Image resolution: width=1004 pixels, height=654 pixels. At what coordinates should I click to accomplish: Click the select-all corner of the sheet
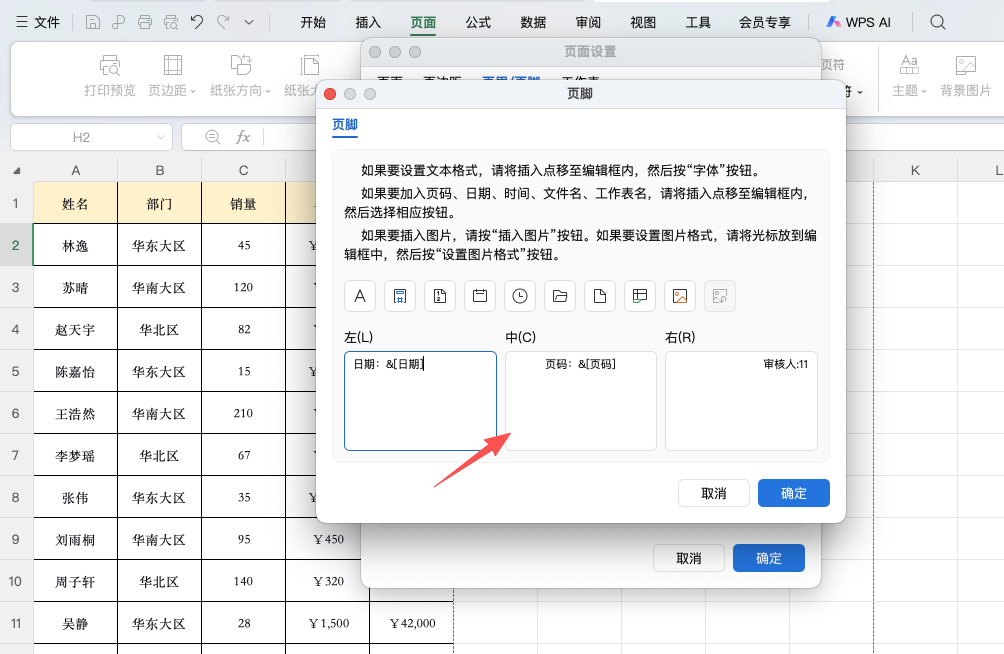point(17,170)
